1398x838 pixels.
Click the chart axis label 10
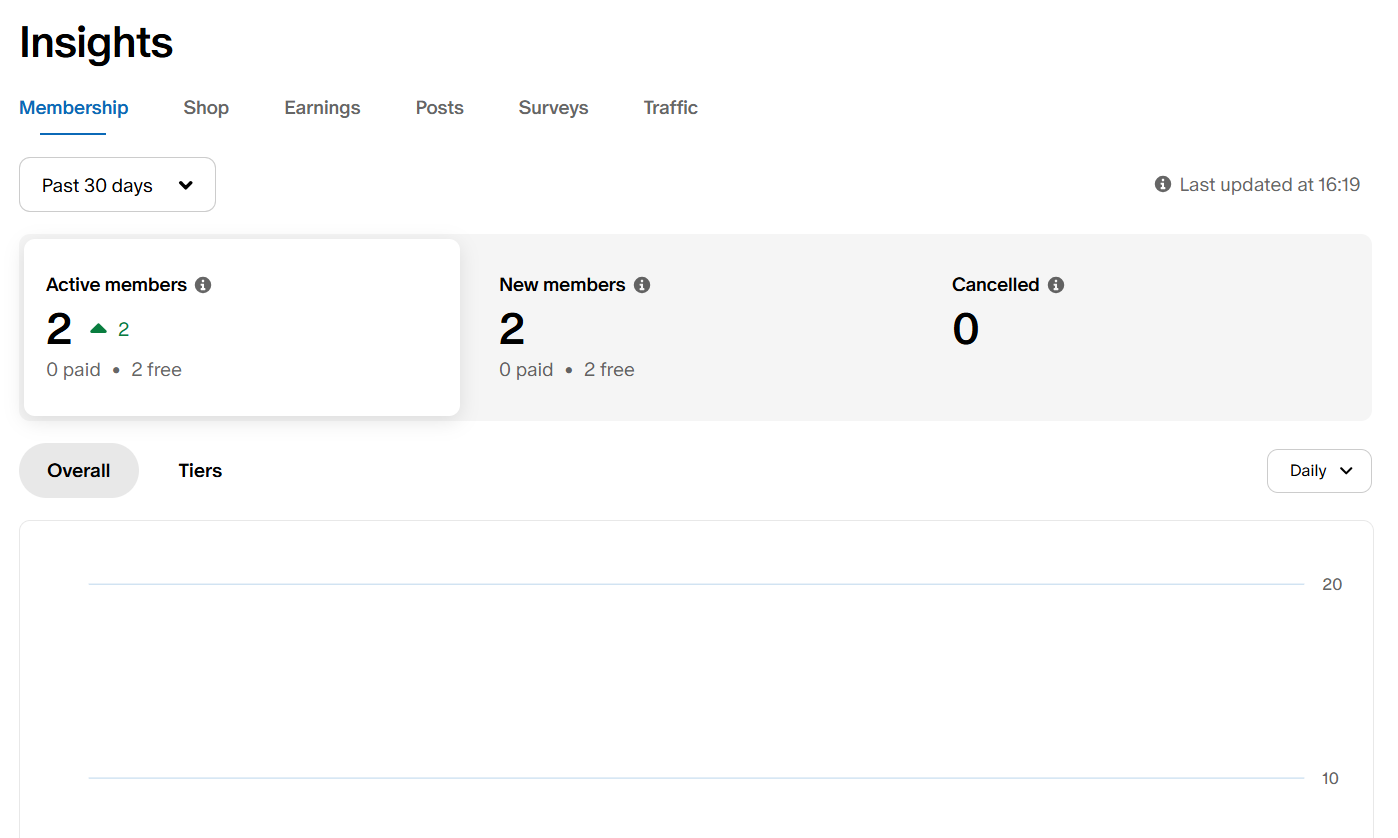1330,778
